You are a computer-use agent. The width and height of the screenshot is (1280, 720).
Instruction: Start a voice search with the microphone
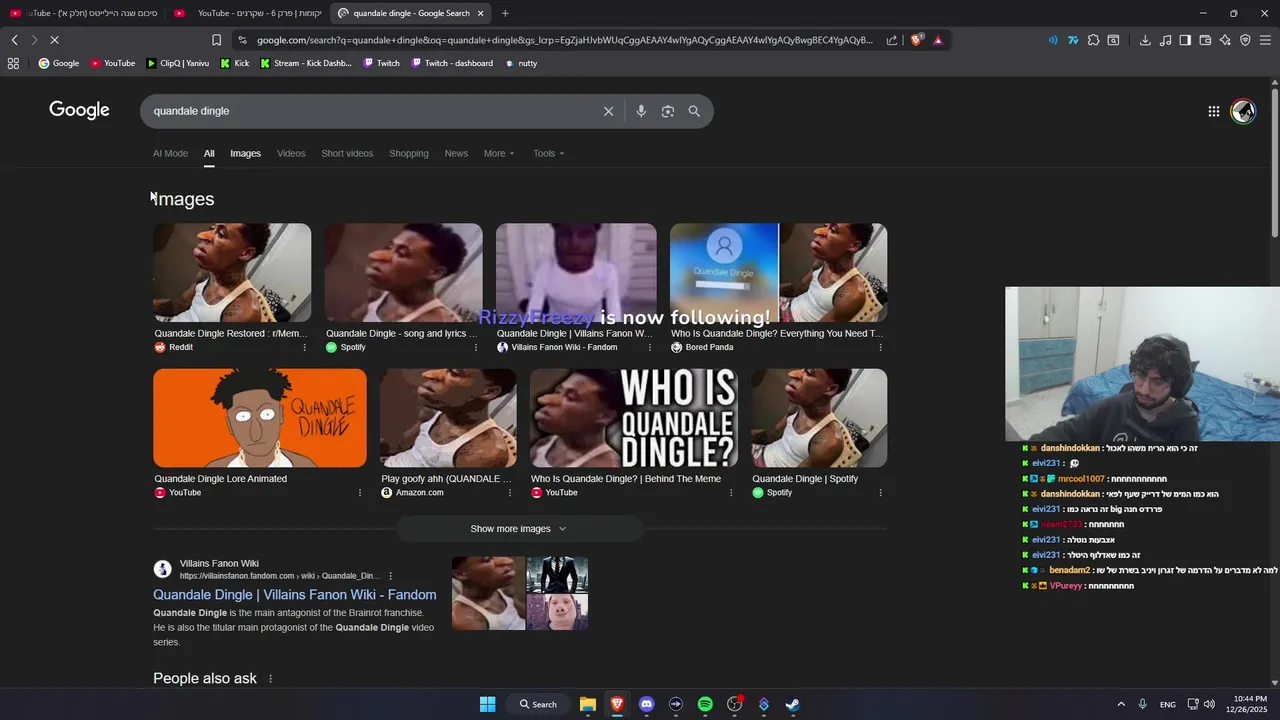coord(641,111)
